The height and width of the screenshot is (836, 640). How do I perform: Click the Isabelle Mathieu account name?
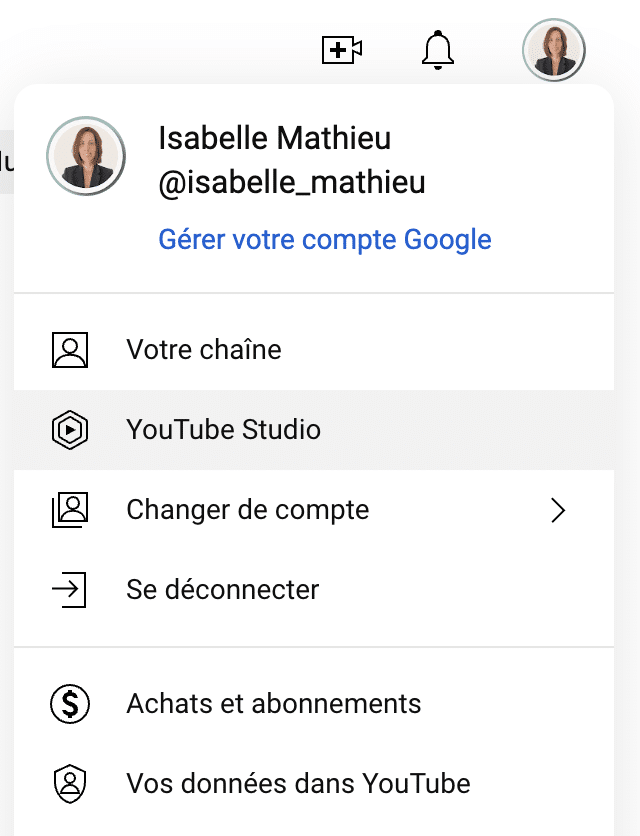coord(274,139)
